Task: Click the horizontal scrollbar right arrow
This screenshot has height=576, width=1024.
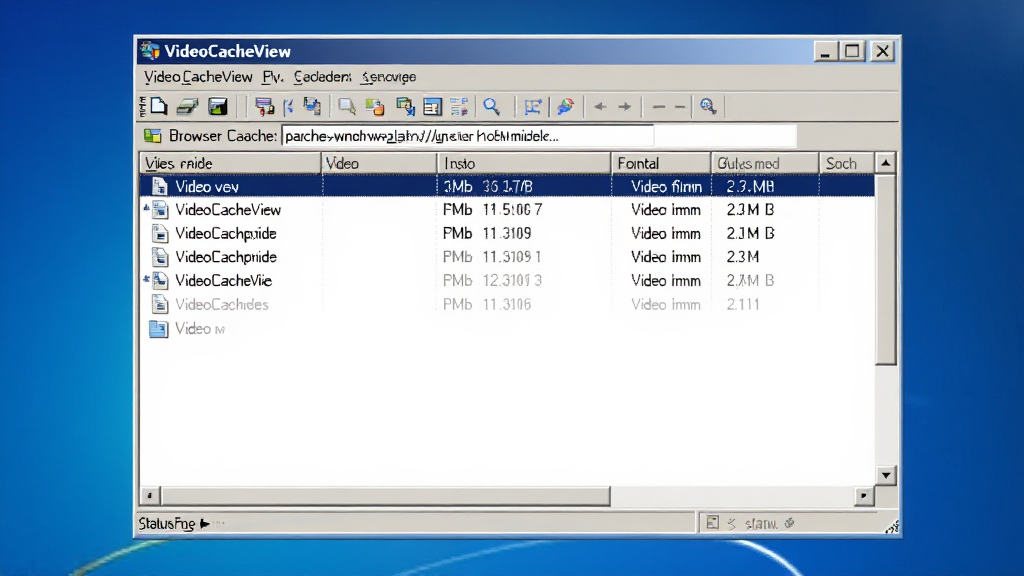Action: [x=864, y=496]
